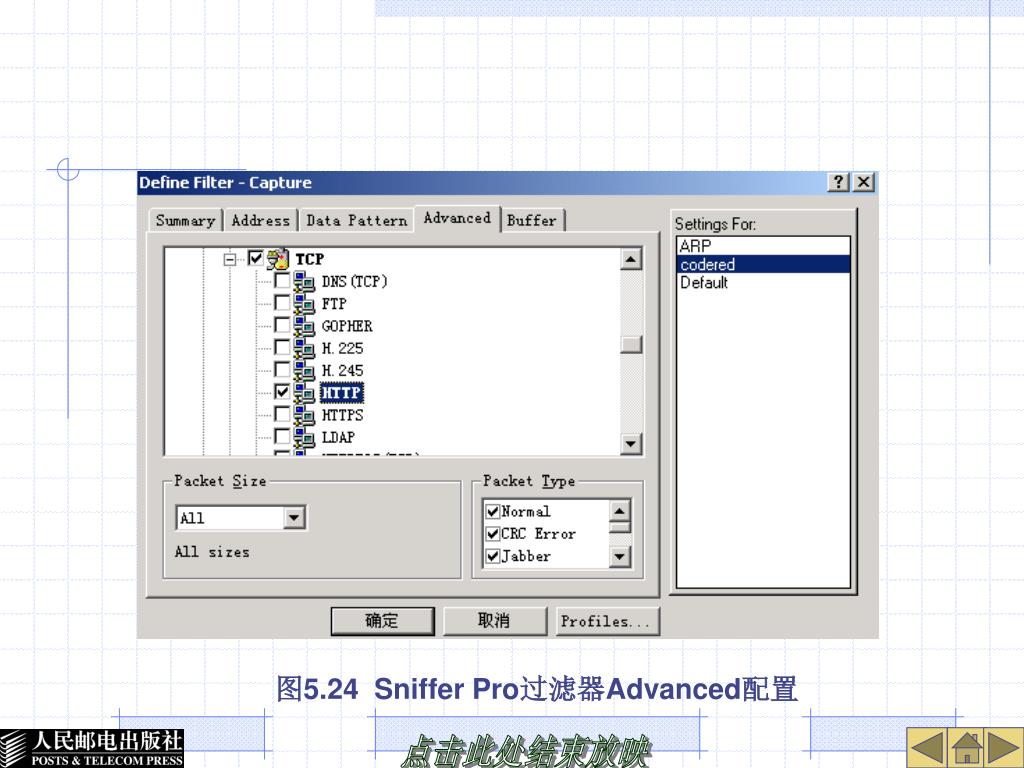Click the TCP protocol icon
The height and width of the screenshot is (768, 1024).
278,259
